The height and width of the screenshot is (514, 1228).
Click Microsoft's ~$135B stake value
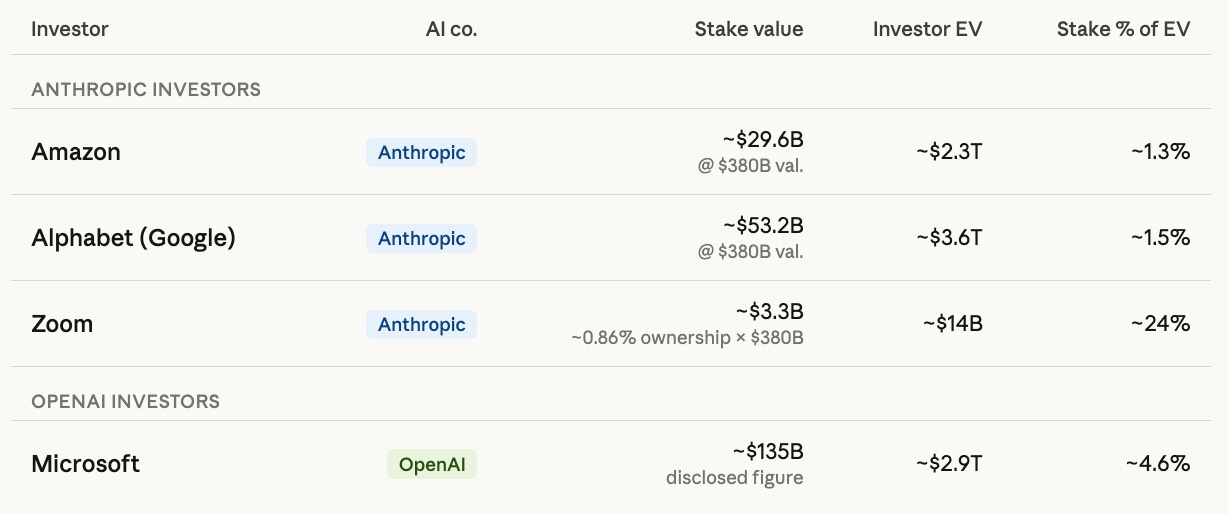[x=767, y=452]
